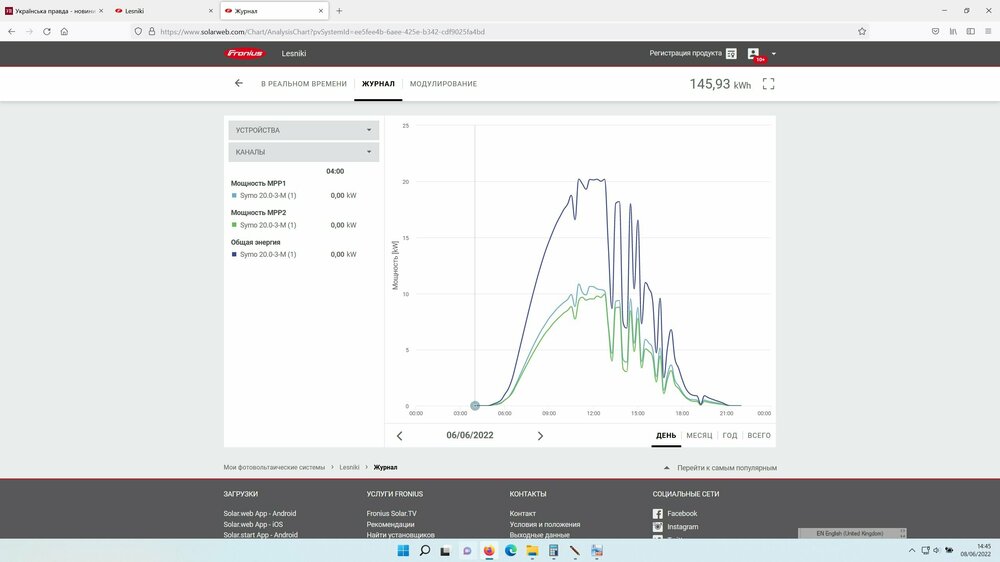Open the product registration icon

click(731, 53)
